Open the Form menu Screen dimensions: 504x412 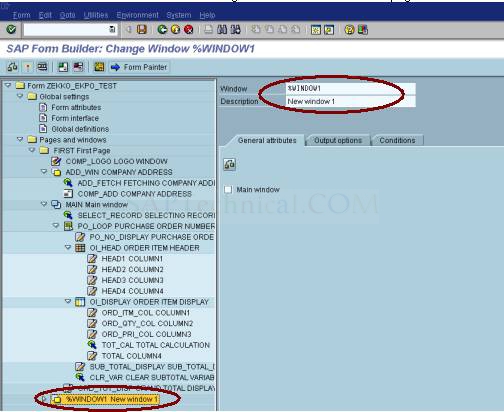(x=21, y=15)
